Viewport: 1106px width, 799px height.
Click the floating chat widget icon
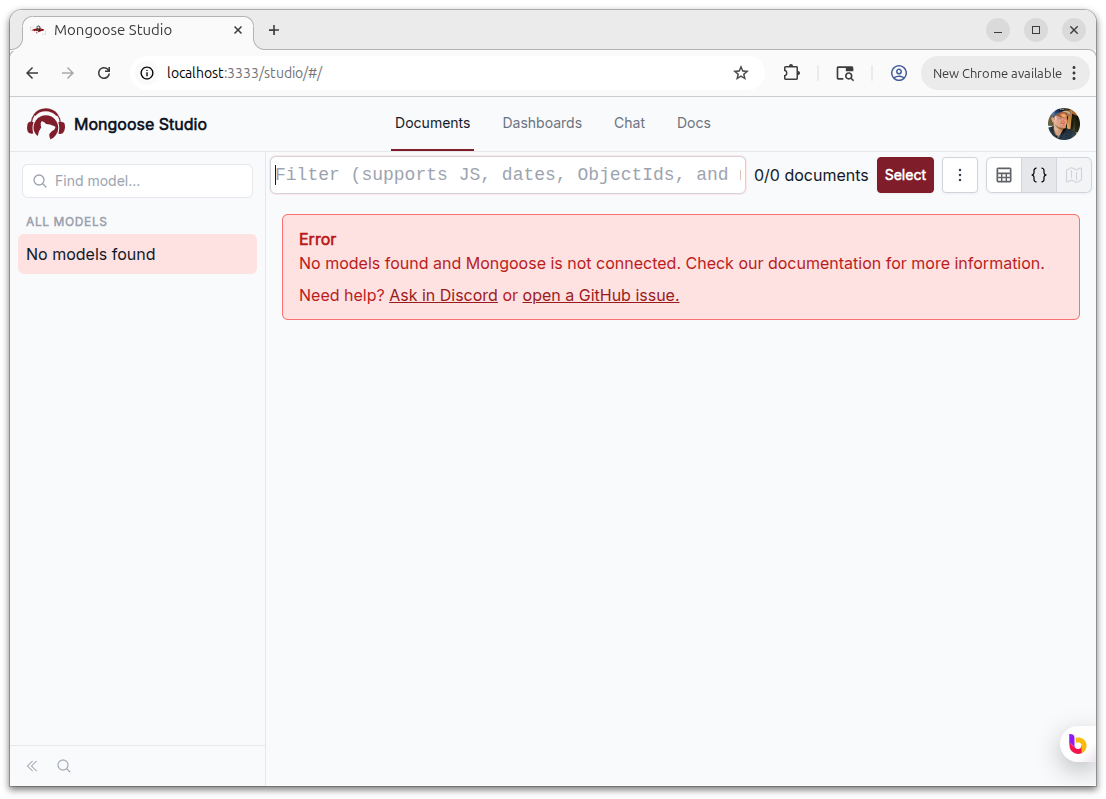[x=1077, y=744]
